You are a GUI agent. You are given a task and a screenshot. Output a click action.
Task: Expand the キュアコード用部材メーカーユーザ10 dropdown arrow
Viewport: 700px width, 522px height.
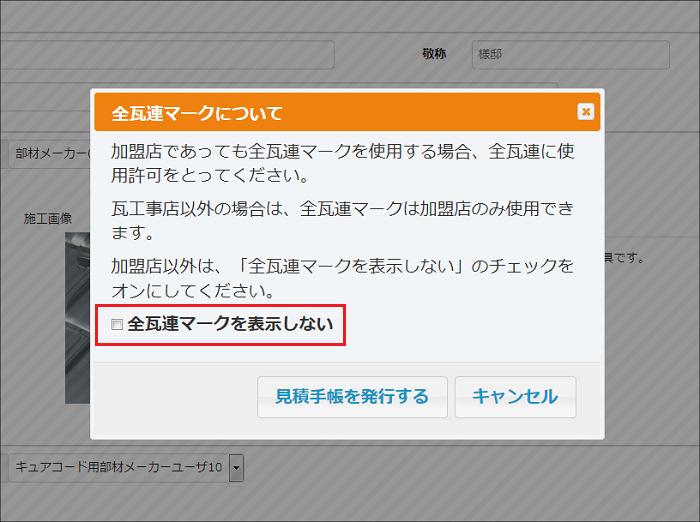tap(236, 467)
